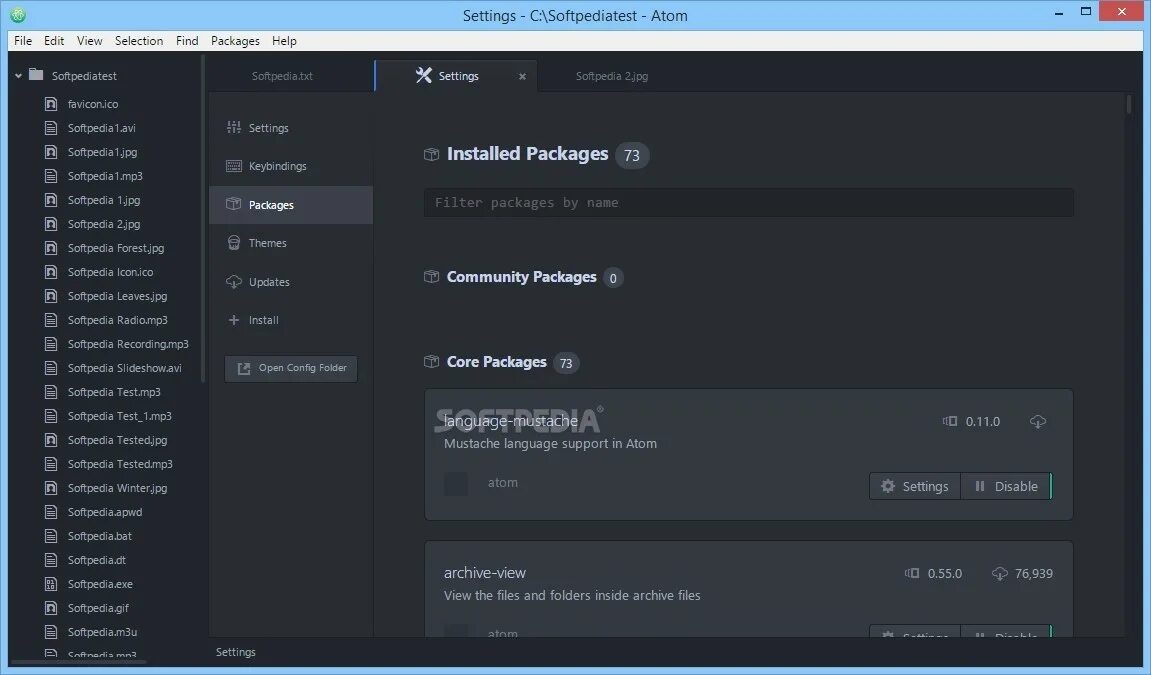
Task: Collapse the Softpediatest project folder
Action: [18, 76]
